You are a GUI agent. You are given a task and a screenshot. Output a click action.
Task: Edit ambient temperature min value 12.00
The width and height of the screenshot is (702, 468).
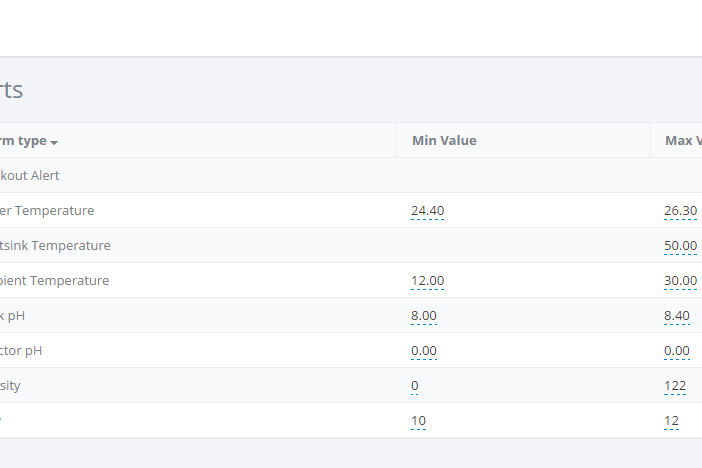click(x=428, y=280)
